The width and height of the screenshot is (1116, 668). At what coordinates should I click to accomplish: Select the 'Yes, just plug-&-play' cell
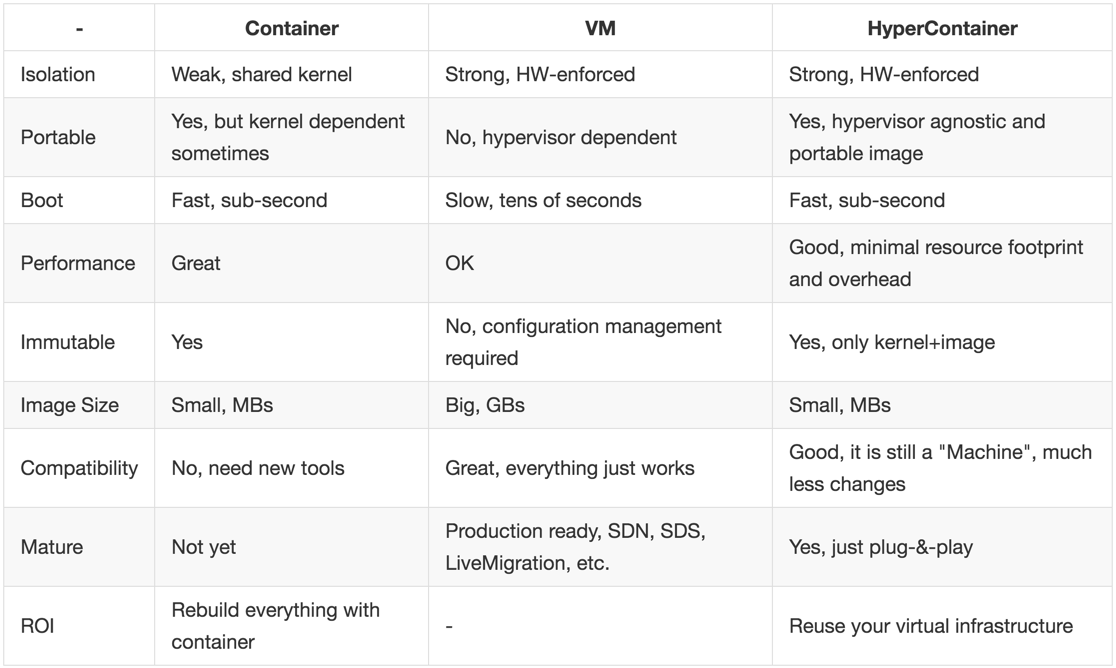tap(880, 547)
